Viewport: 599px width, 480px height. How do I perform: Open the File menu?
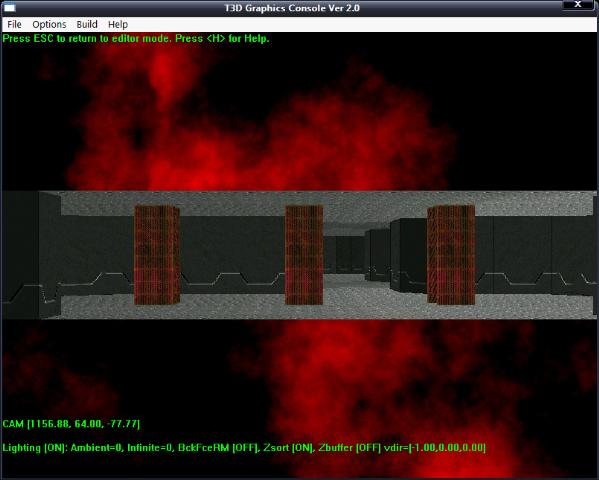pos(14,24)
